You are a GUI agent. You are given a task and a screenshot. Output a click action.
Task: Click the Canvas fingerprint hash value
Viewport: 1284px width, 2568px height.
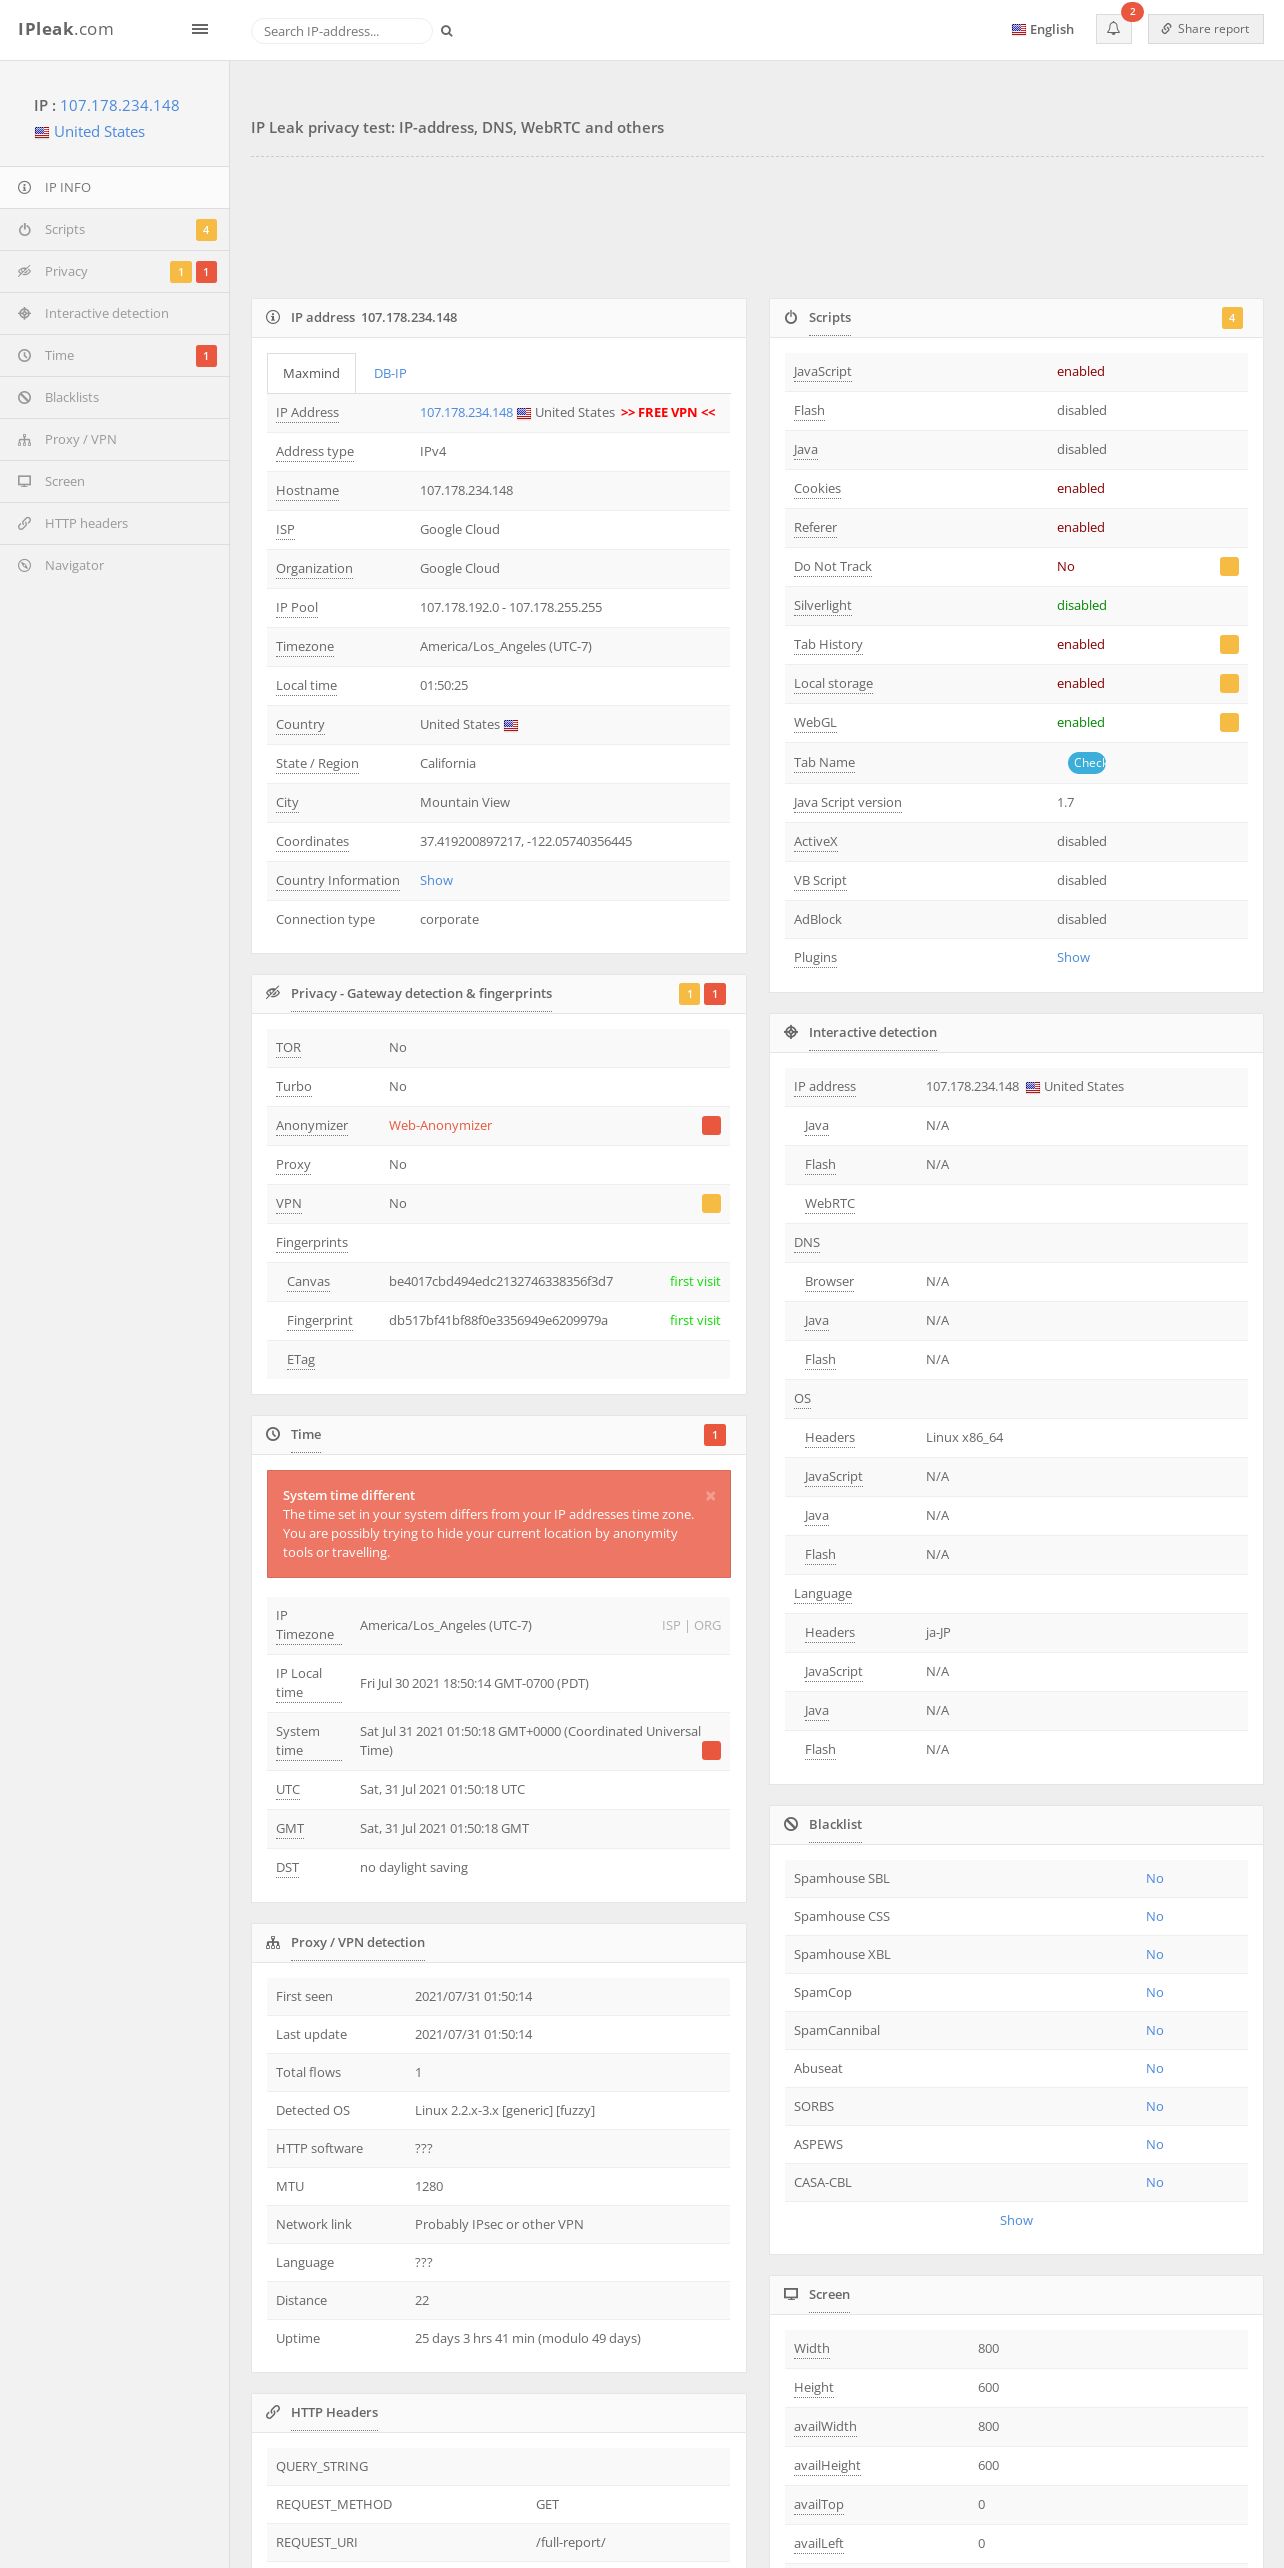point(501,1281)
